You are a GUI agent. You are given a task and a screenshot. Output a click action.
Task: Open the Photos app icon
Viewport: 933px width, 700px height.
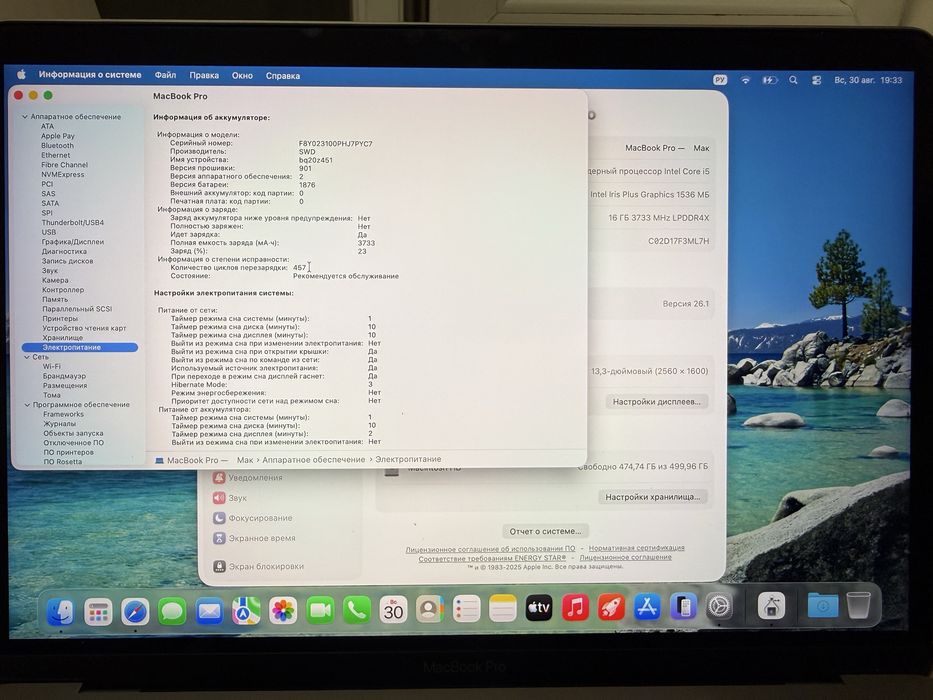coord(283,611)
